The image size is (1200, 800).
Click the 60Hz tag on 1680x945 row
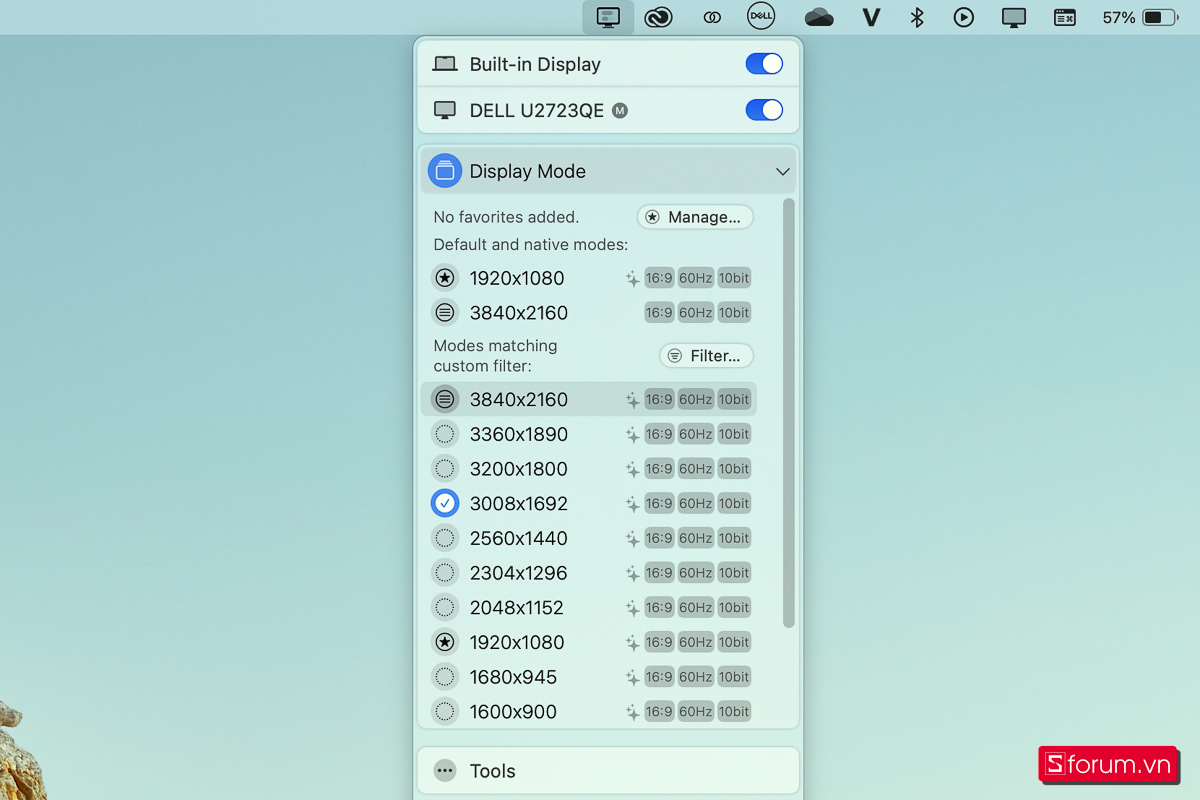click(x=696, y=677)
